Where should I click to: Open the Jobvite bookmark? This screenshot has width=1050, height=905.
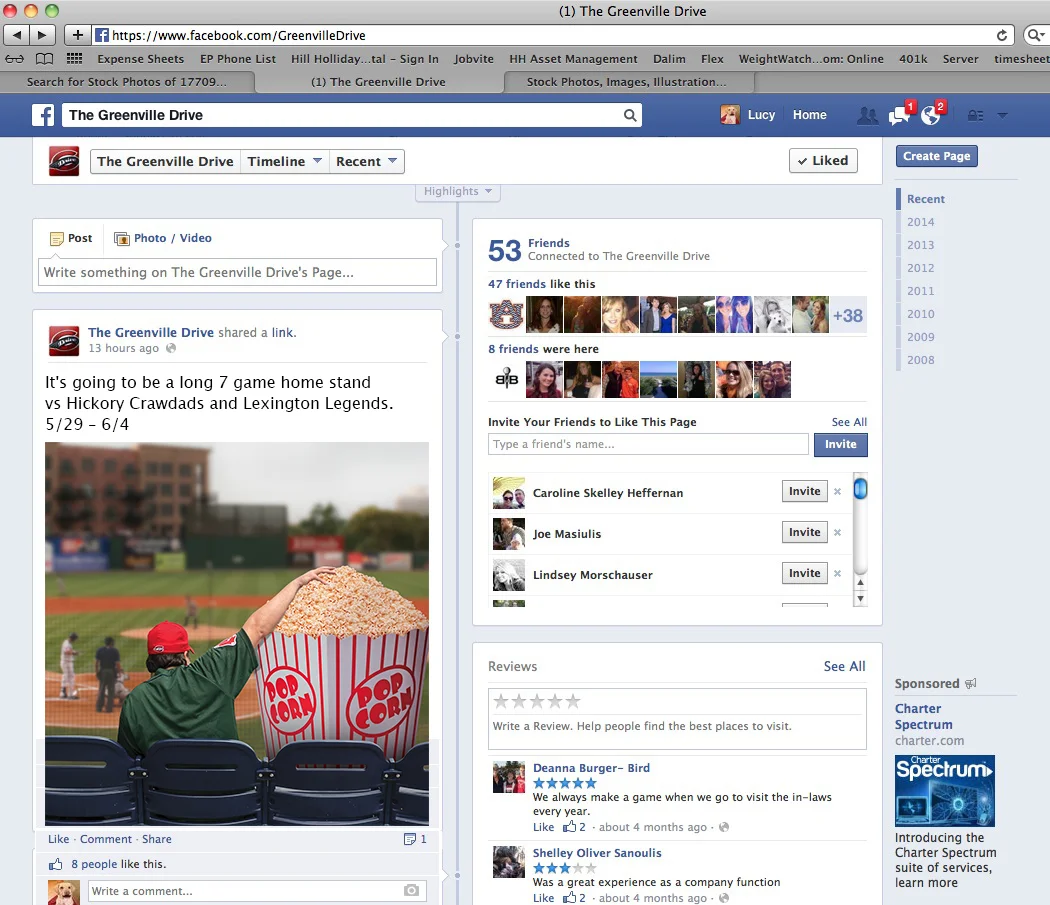[x=473, y=59]
